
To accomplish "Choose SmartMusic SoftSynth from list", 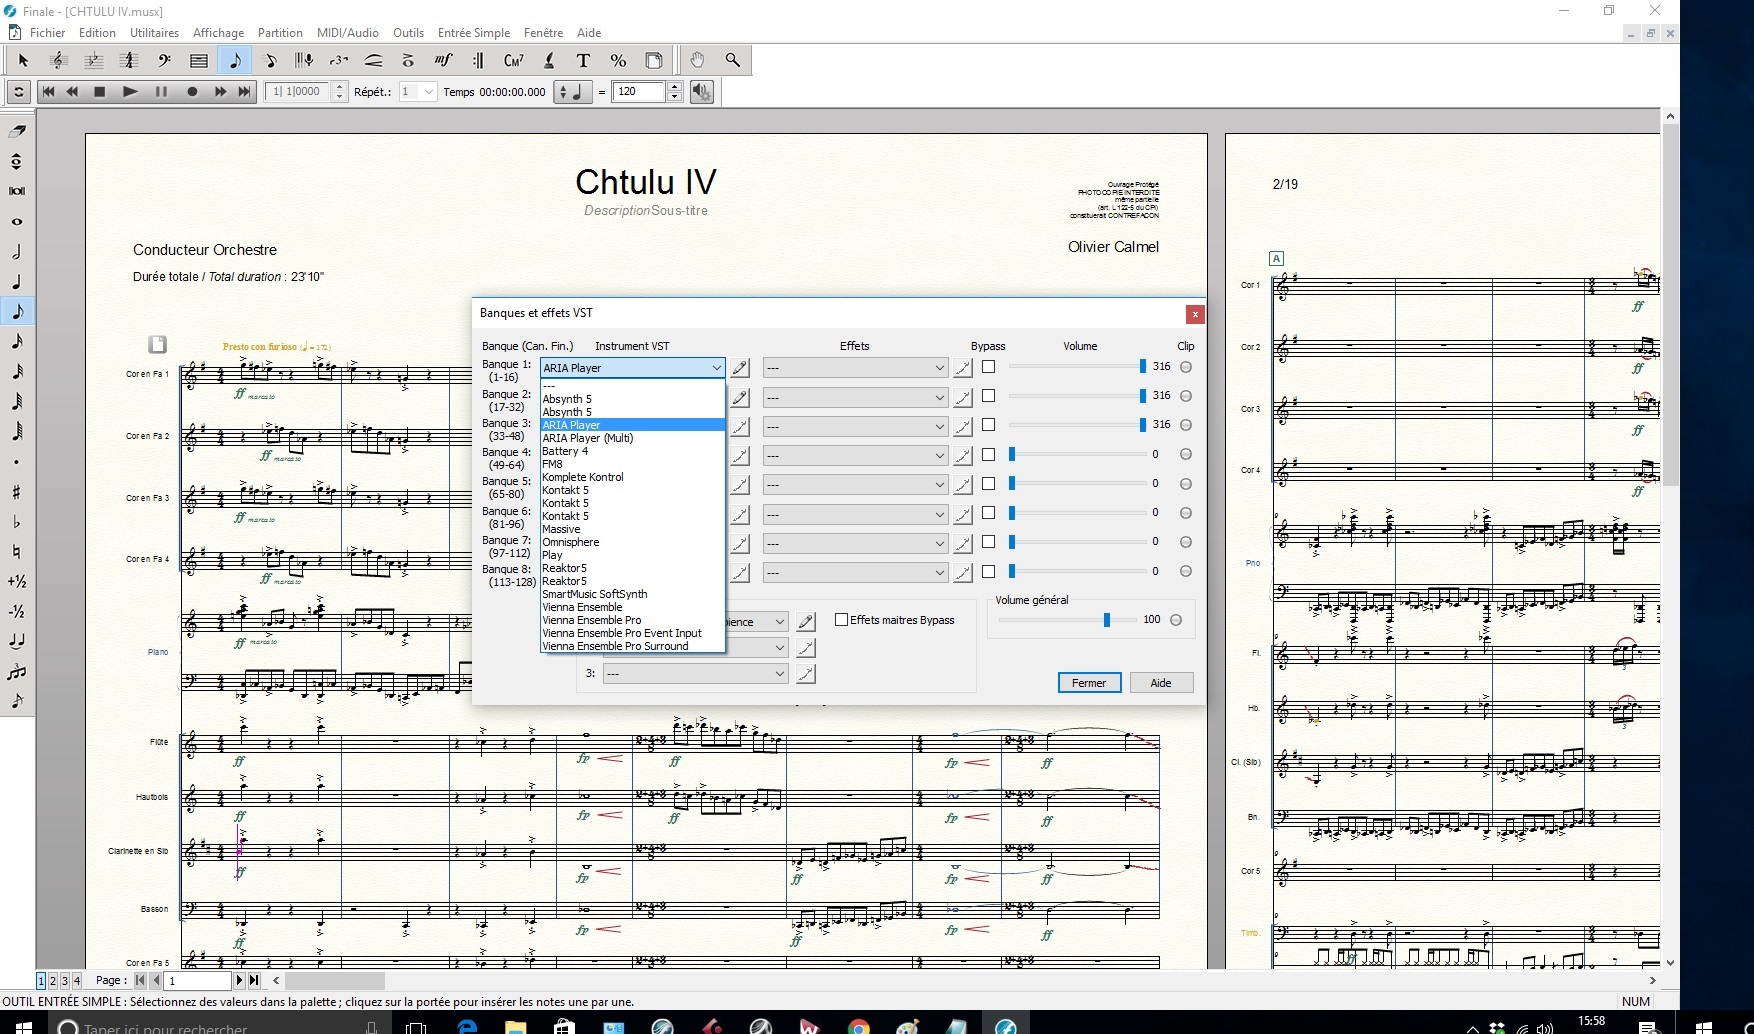I will (632, 594).
